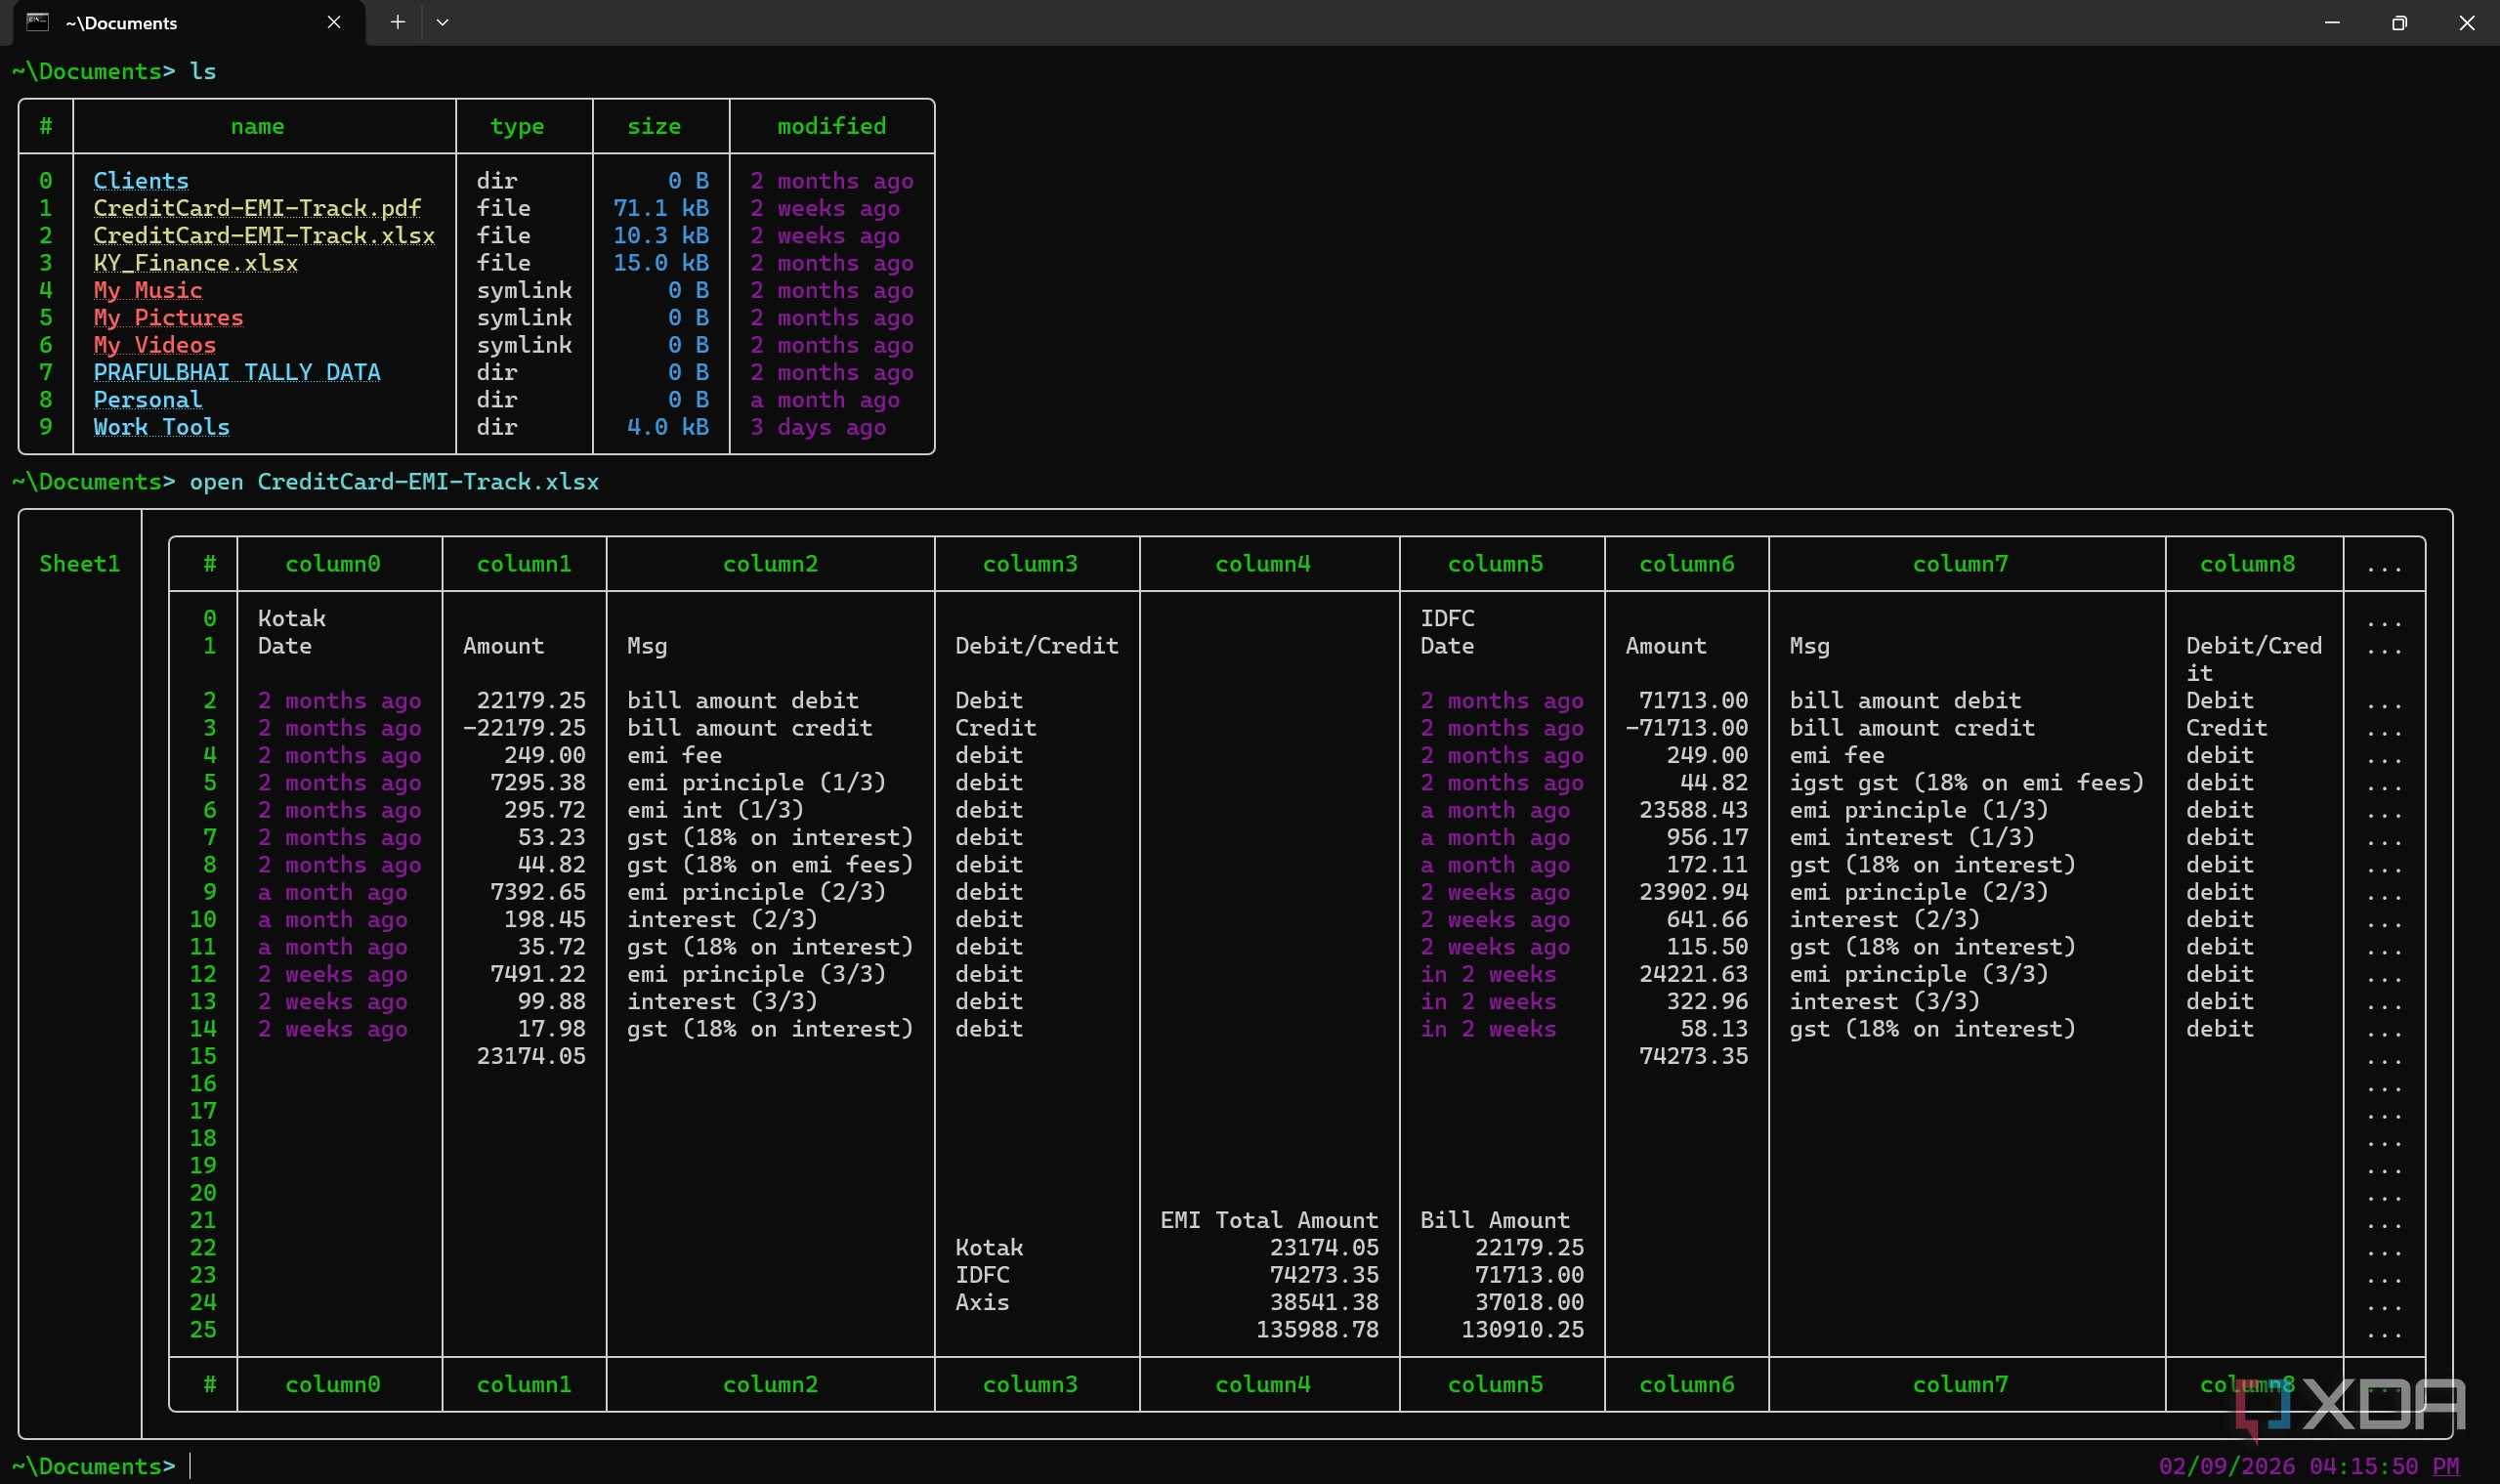This screenshot has height=1484, width=2500.
Task: Click the 71.1 kB size value
Action: click(x=661, y=208)
